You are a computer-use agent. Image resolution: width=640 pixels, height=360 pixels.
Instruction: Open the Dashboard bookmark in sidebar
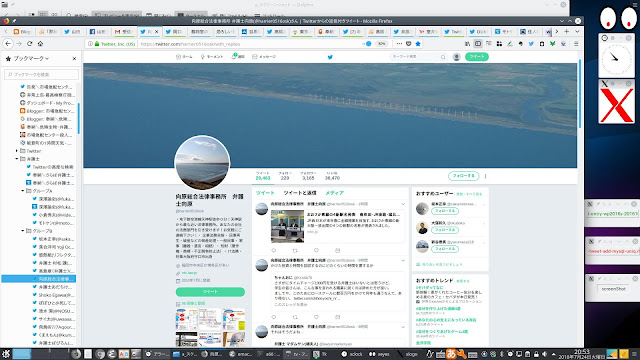[x=47, y=103]
